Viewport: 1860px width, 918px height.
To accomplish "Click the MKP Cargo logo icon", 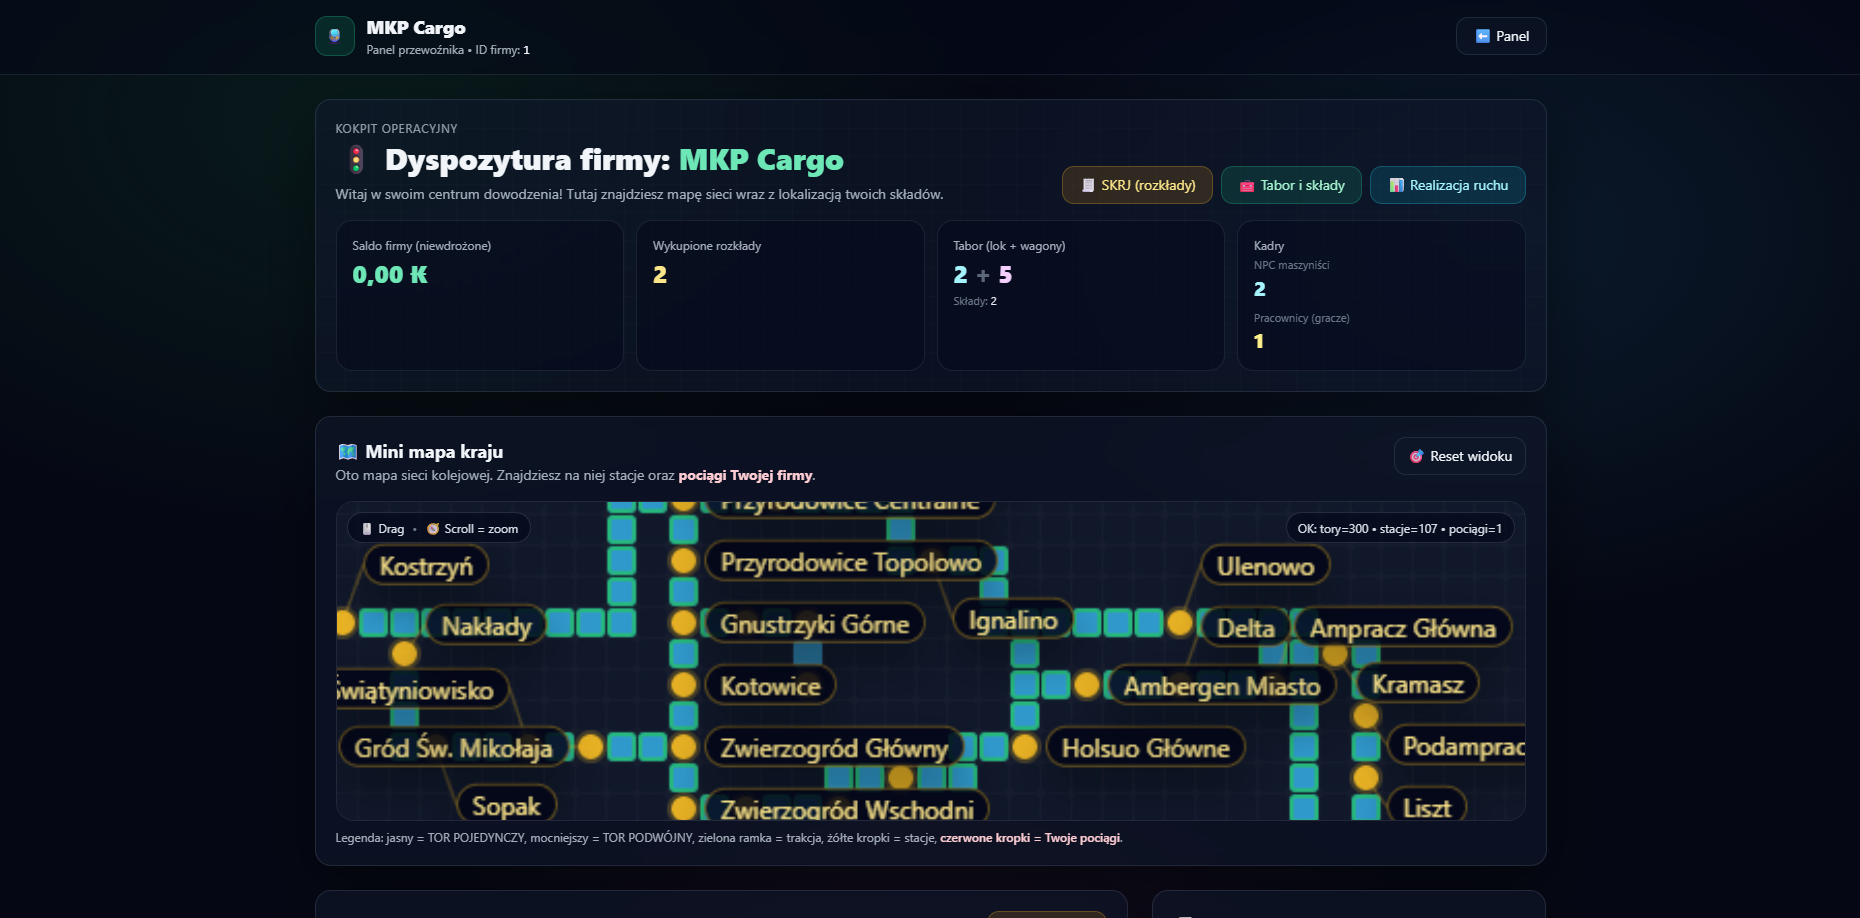I will (335, 36).
